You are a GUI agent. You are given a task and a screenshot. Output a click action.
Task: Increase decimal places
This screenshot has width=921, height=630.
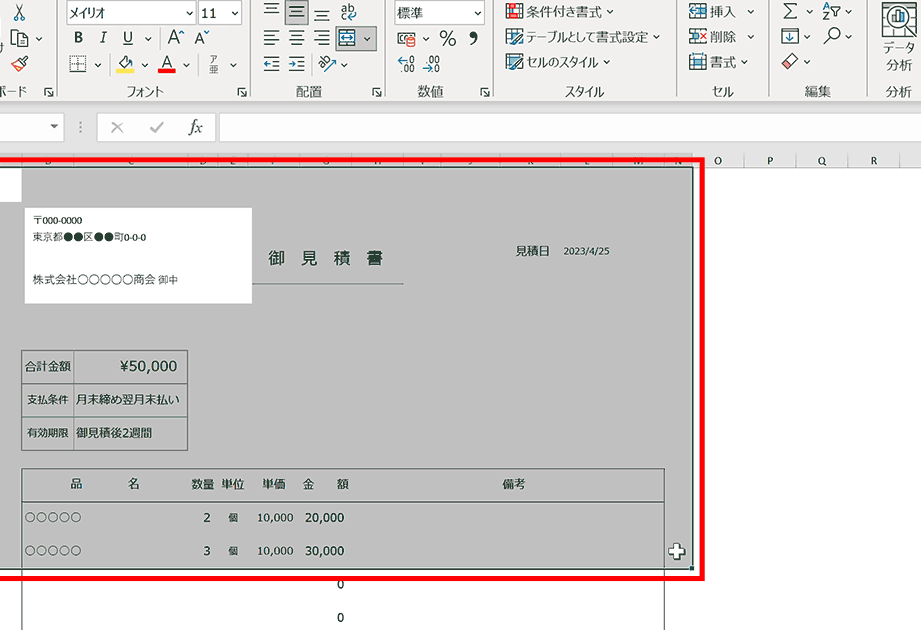point(406,64)
